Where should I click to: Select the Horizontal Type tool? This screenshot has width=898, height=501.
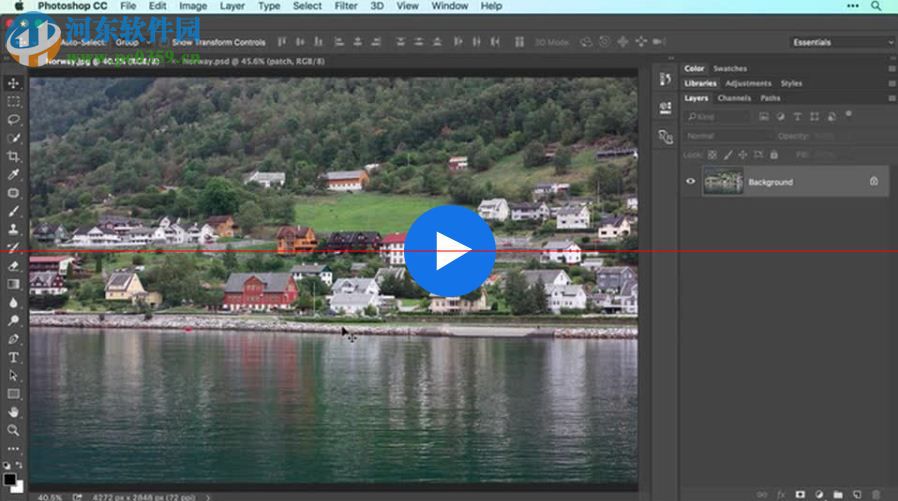(x=13, y=357)
